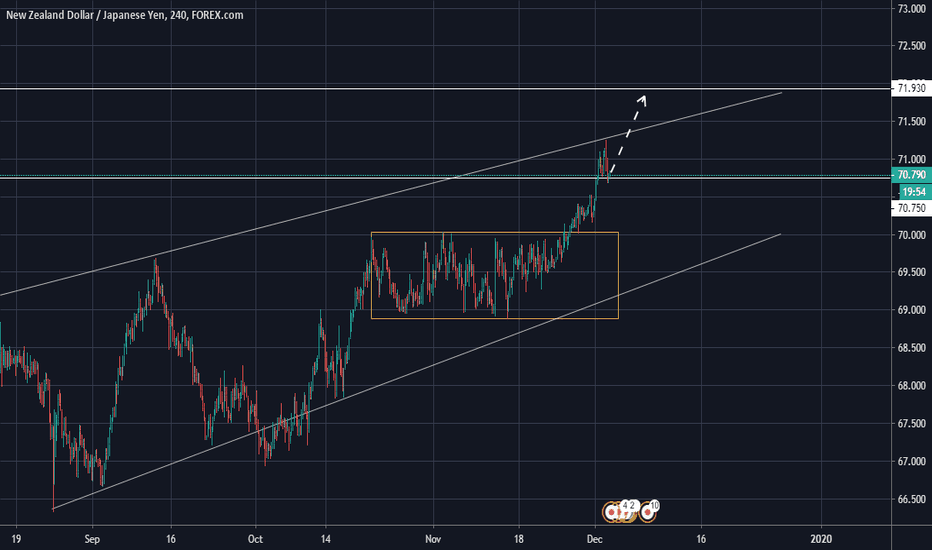Click the 19:54 candle countdown label
The image size is (932, 550).
(910, 191)
